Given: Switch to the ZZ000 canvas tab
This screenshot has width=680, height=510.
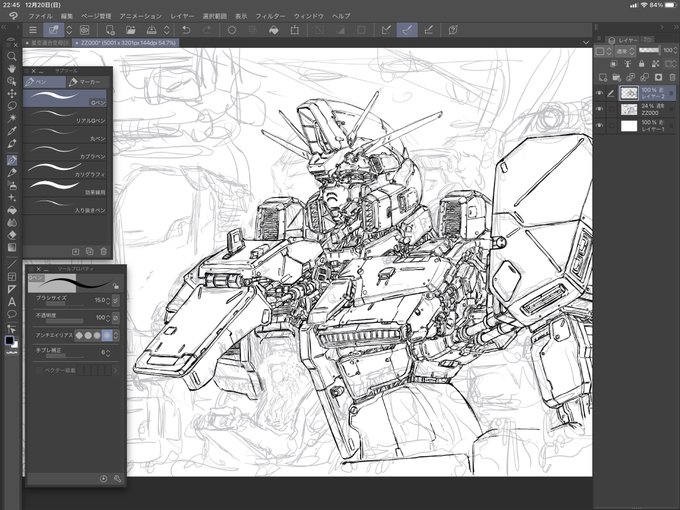Looking at the screenshot, I should pyautogui.click(x=125, y=43).
